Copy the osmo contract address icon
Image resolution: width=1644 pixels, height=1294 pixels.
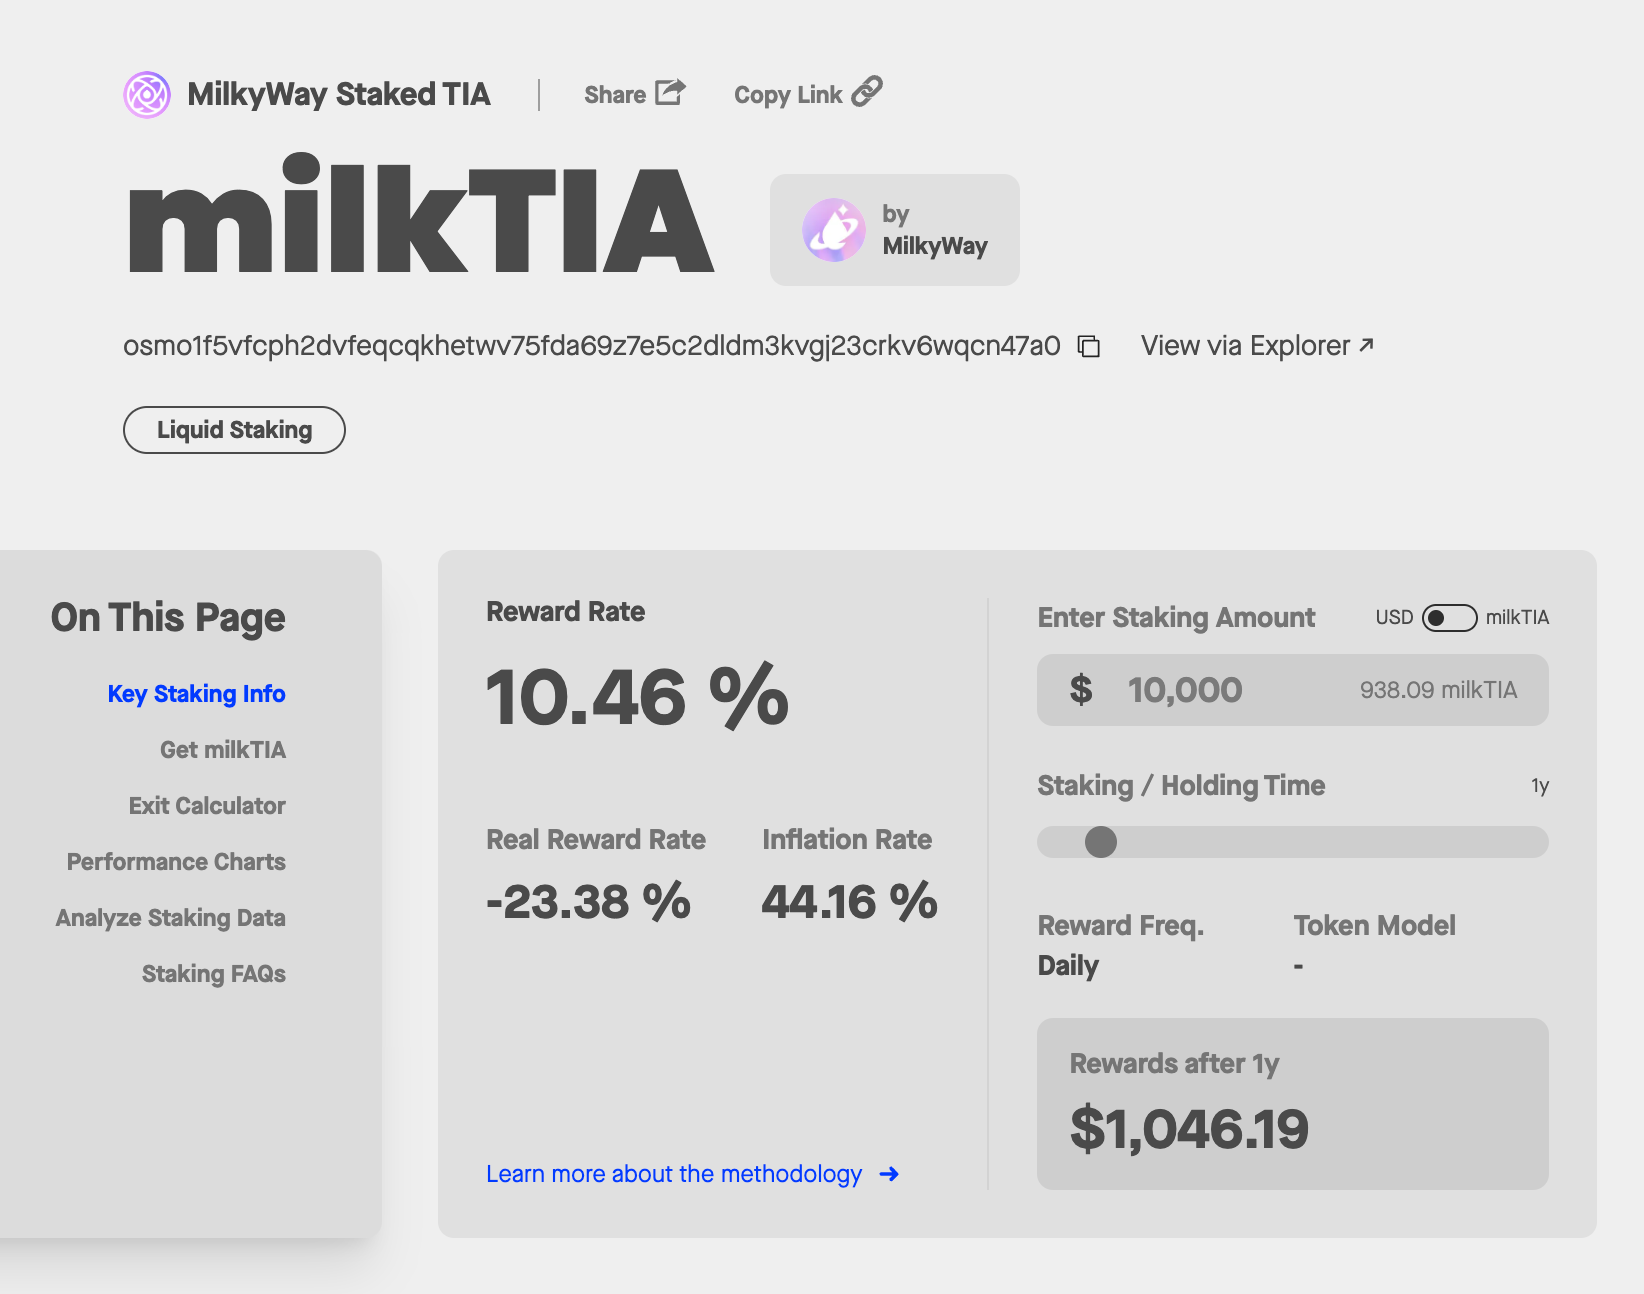point(1089,346)
